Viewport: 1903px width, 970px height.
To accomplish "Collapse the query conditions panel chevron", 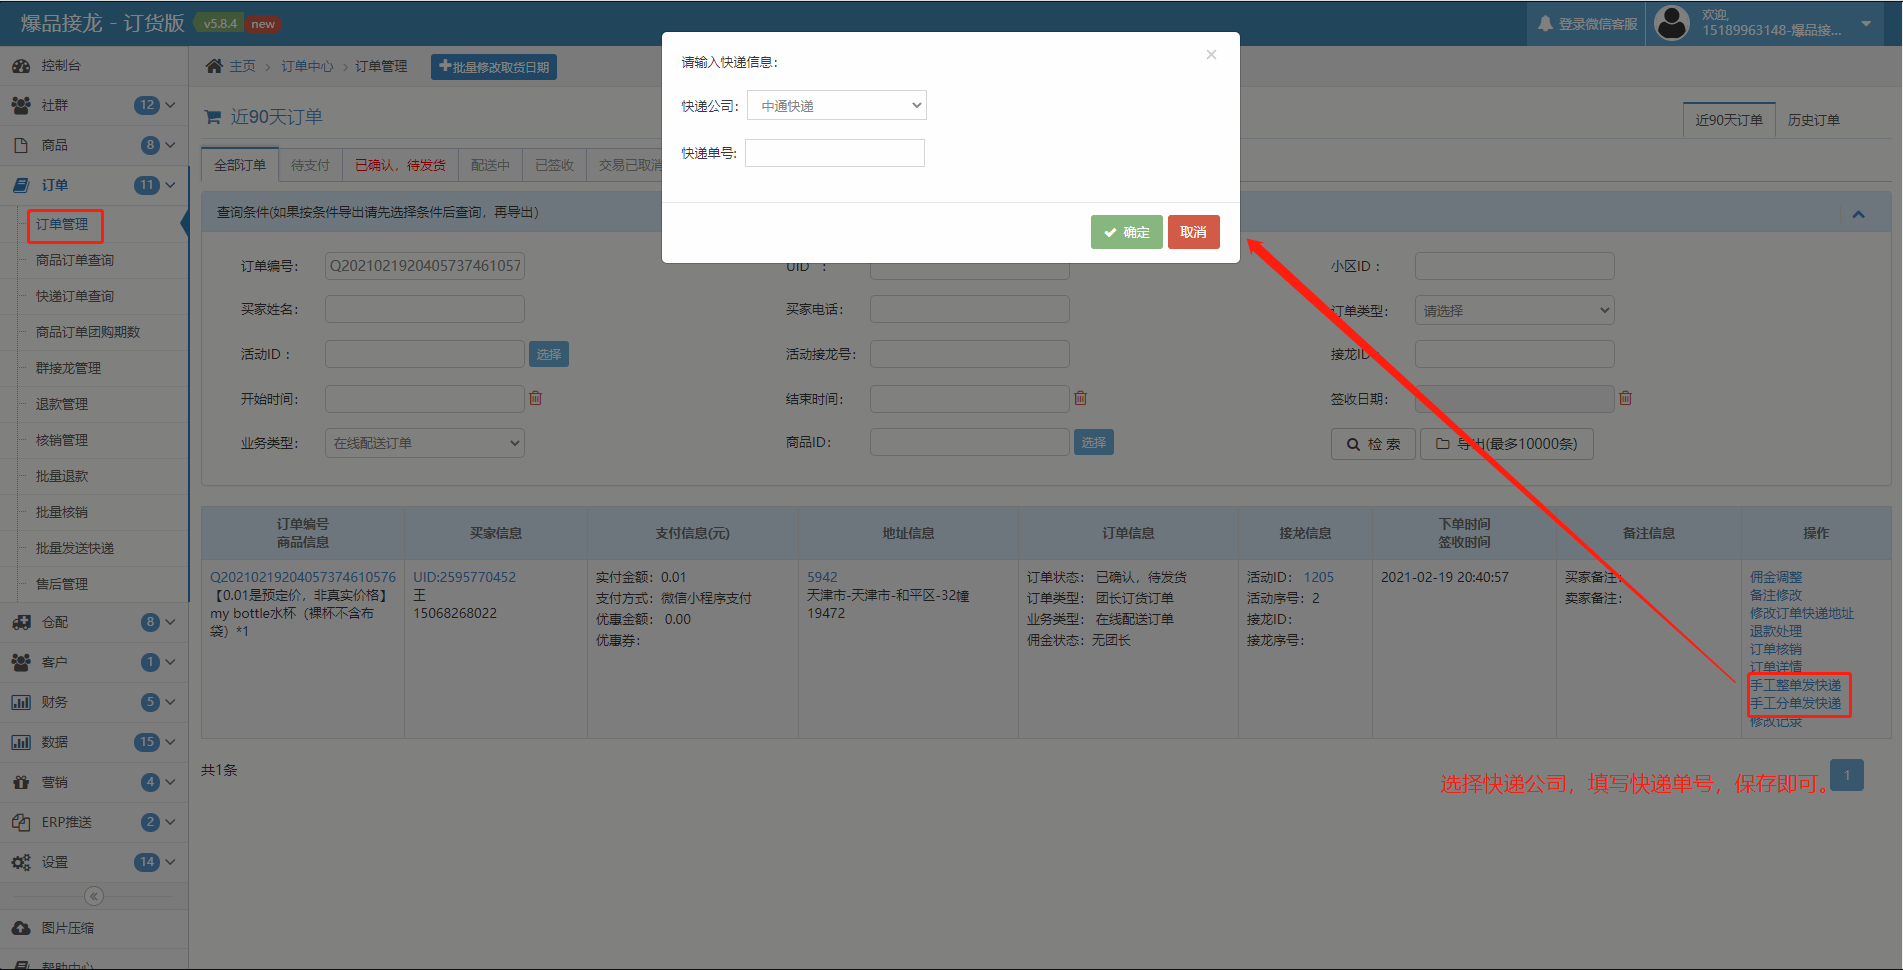I will (1858, 213).
